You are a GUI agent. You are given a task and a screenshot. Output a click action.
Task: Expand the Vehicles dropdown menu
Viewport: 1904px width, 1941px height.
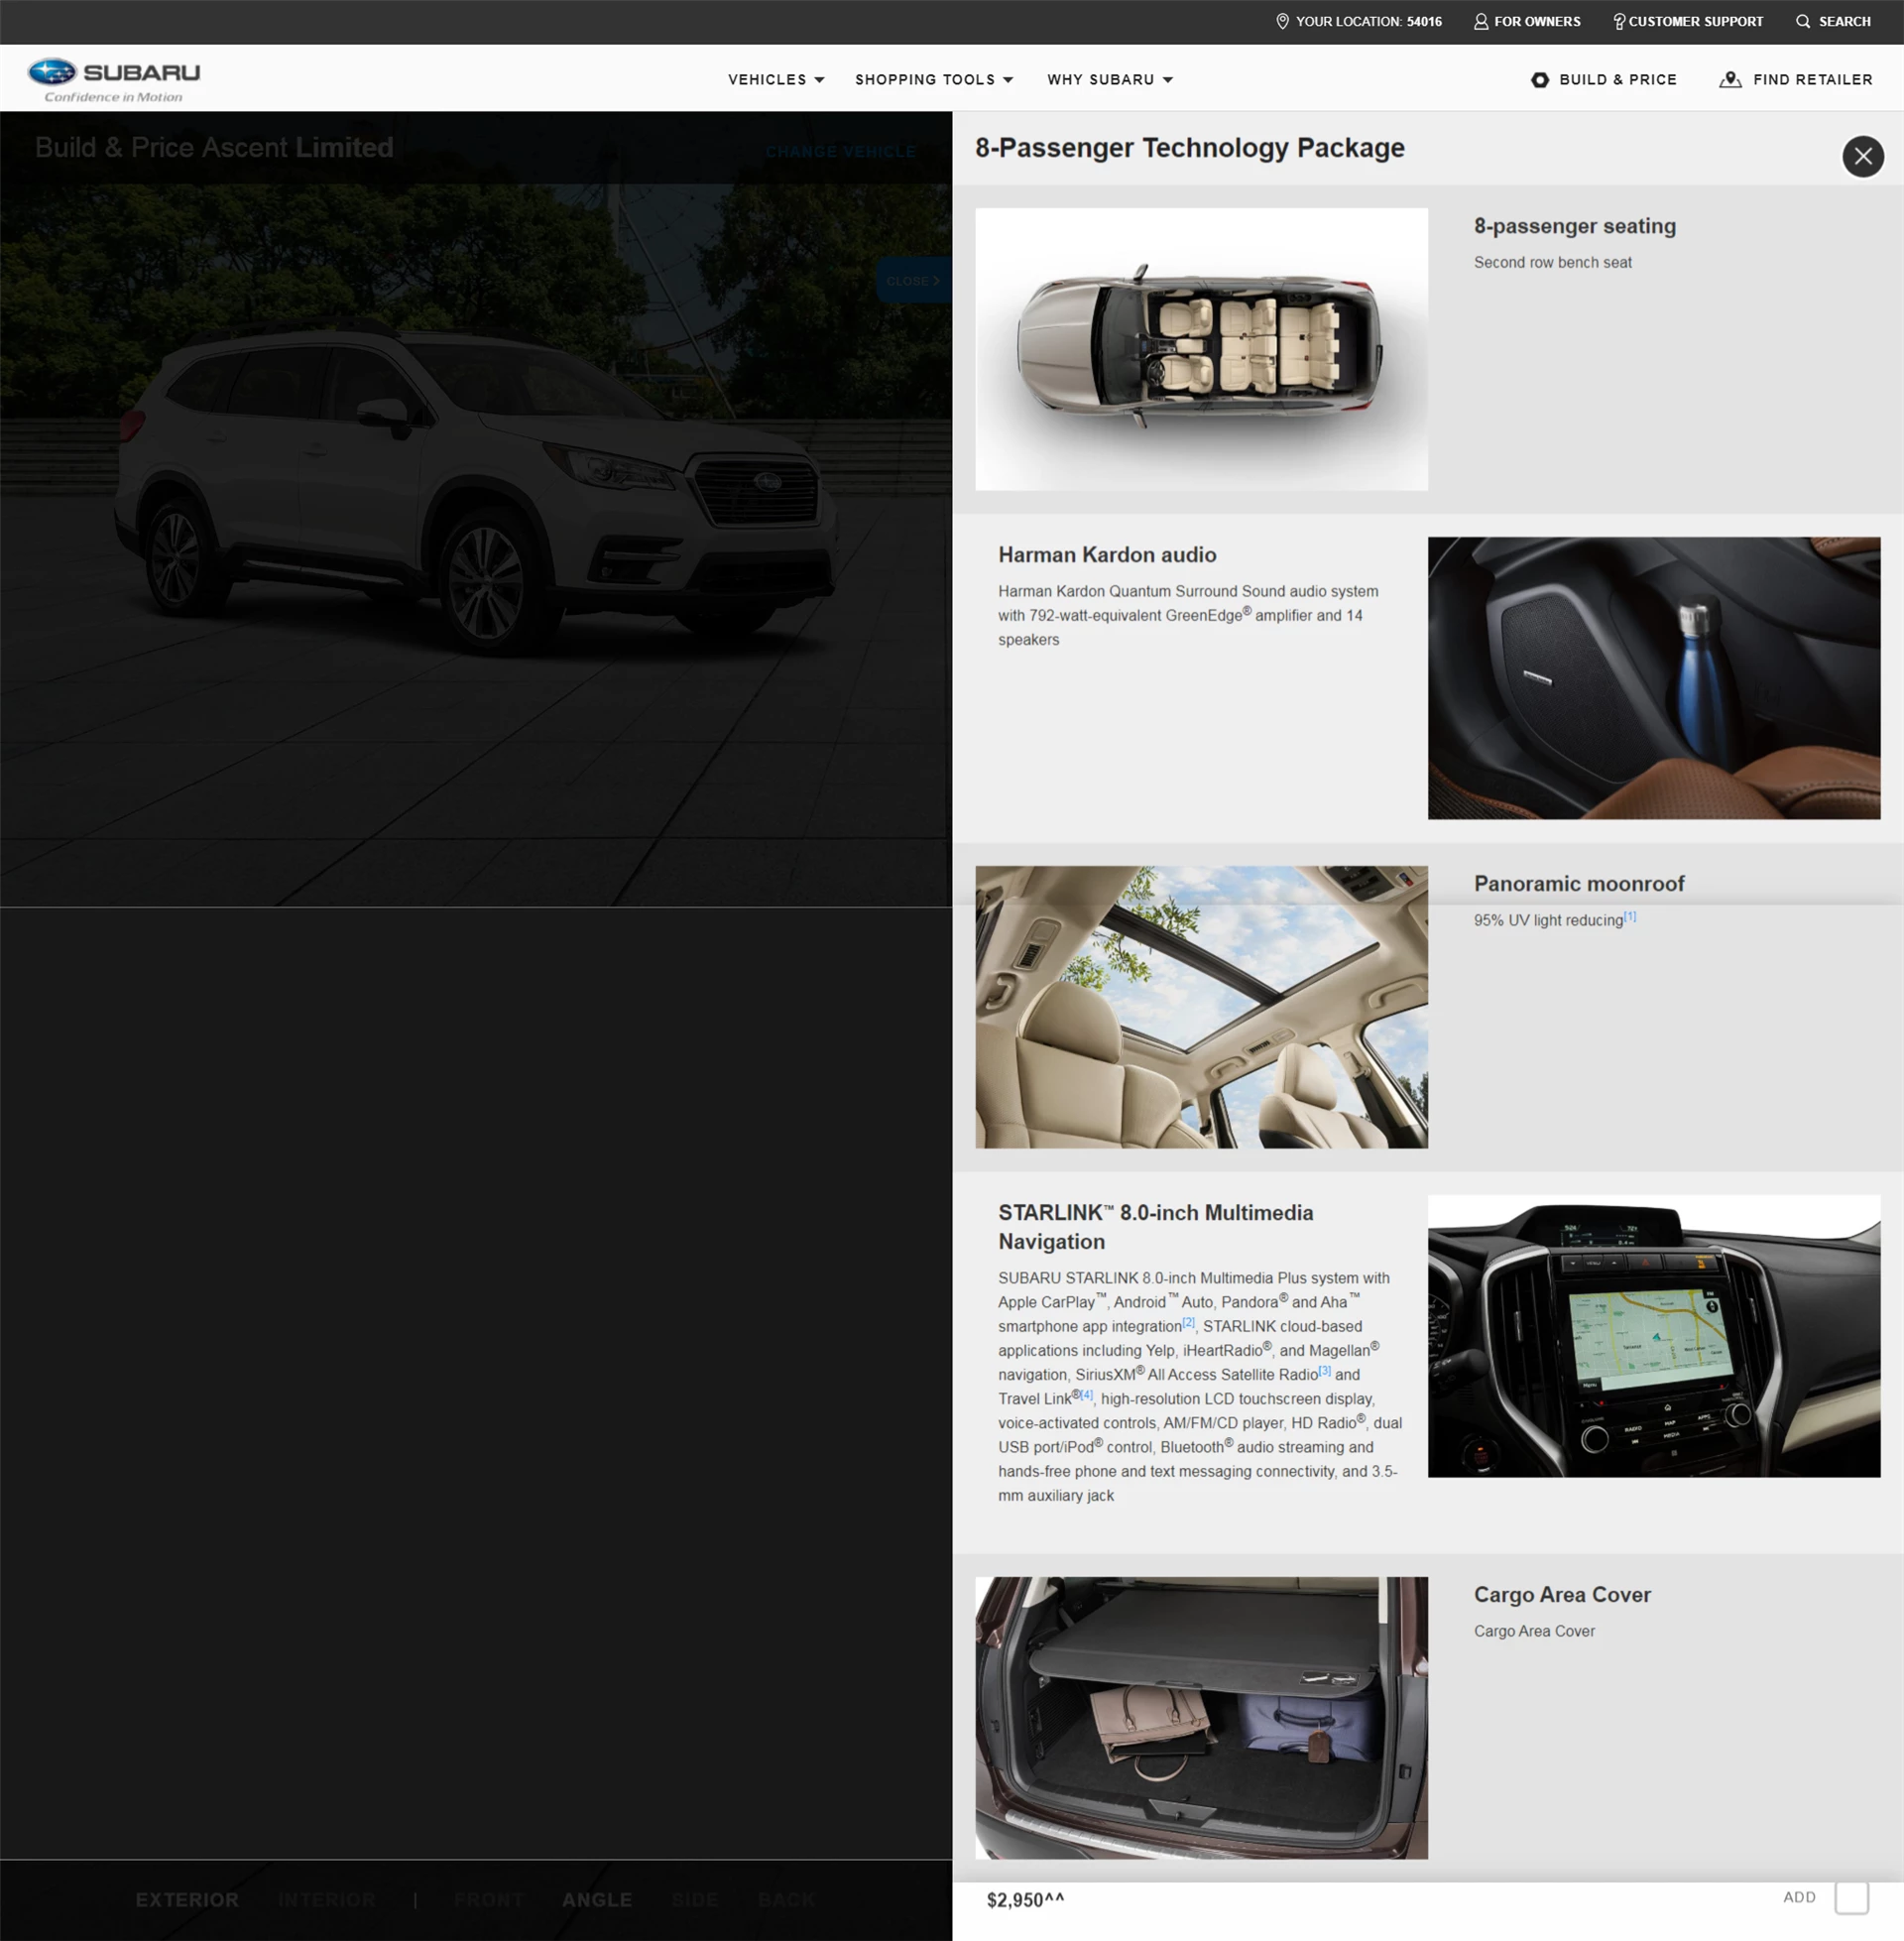[775, 80]
